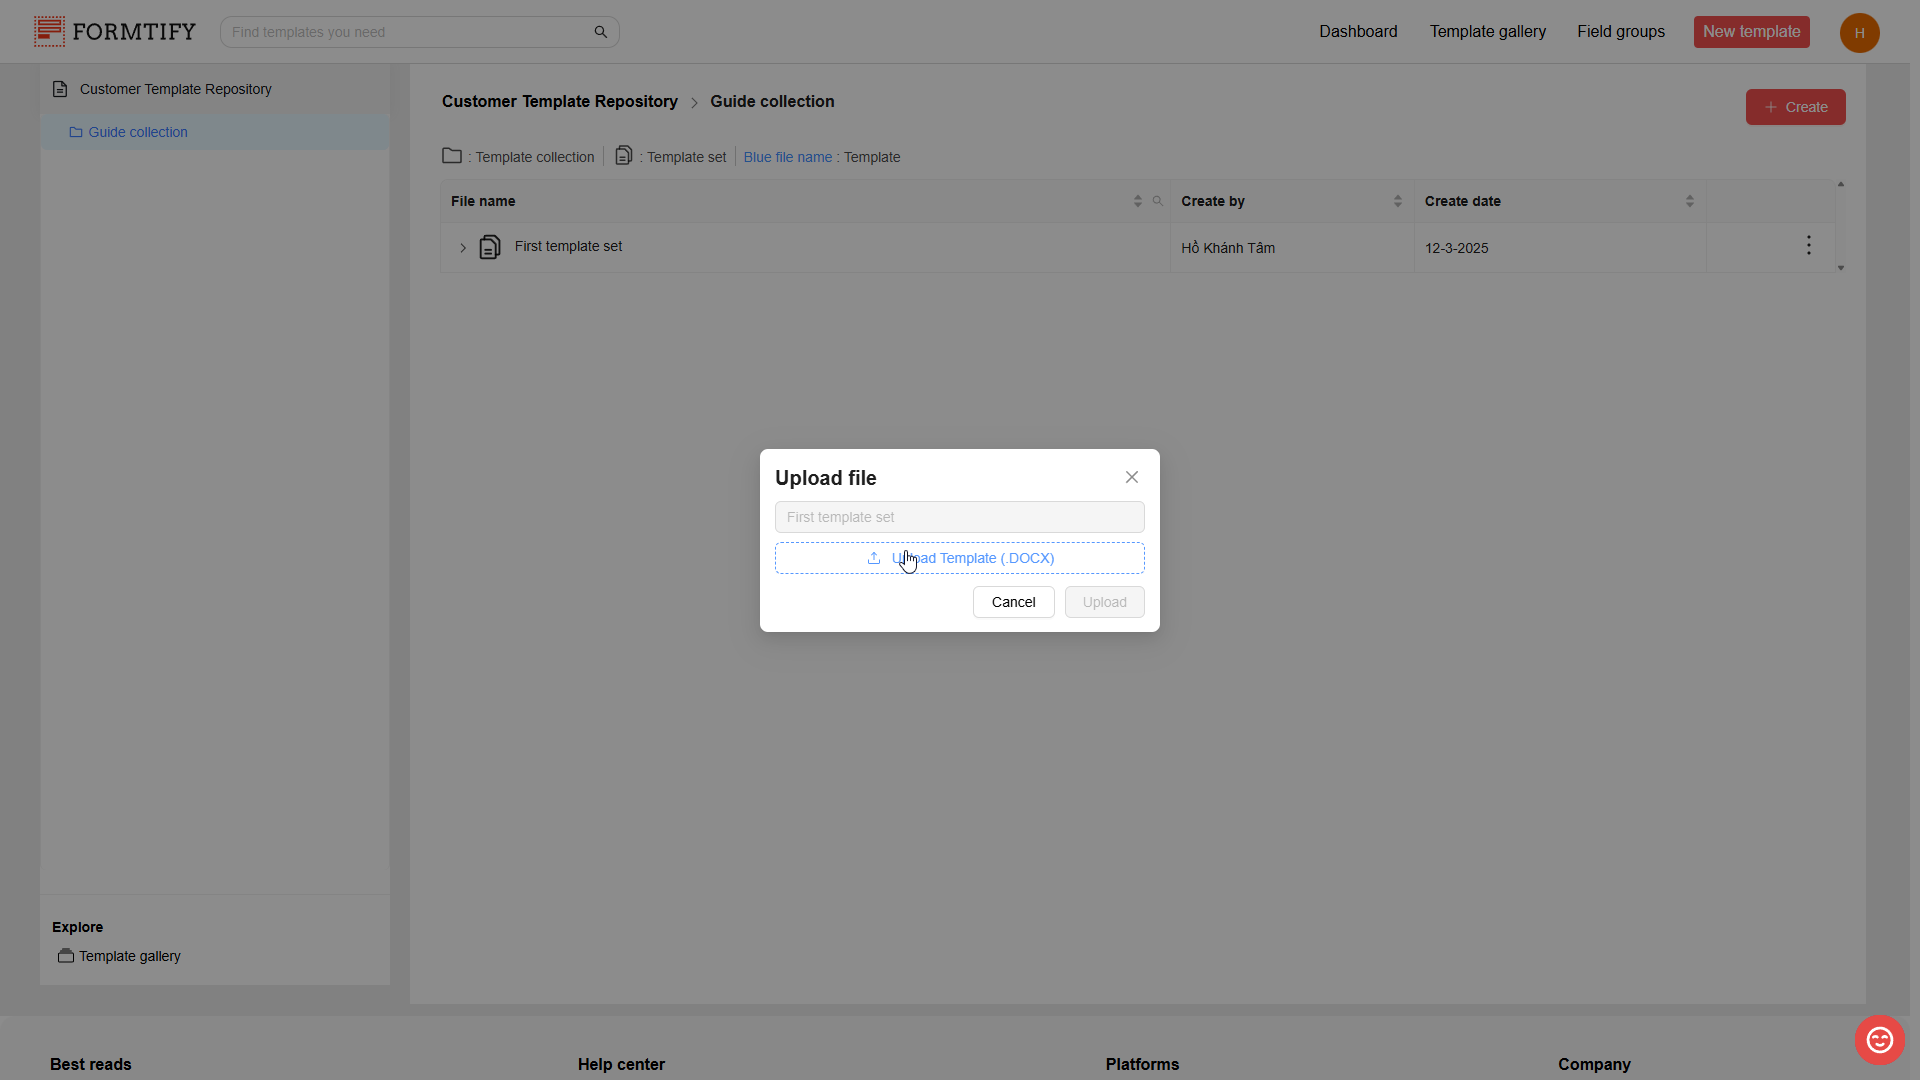Click File name column search icon
This screenshot has width=1920, height=1080.
[1157, 201]
